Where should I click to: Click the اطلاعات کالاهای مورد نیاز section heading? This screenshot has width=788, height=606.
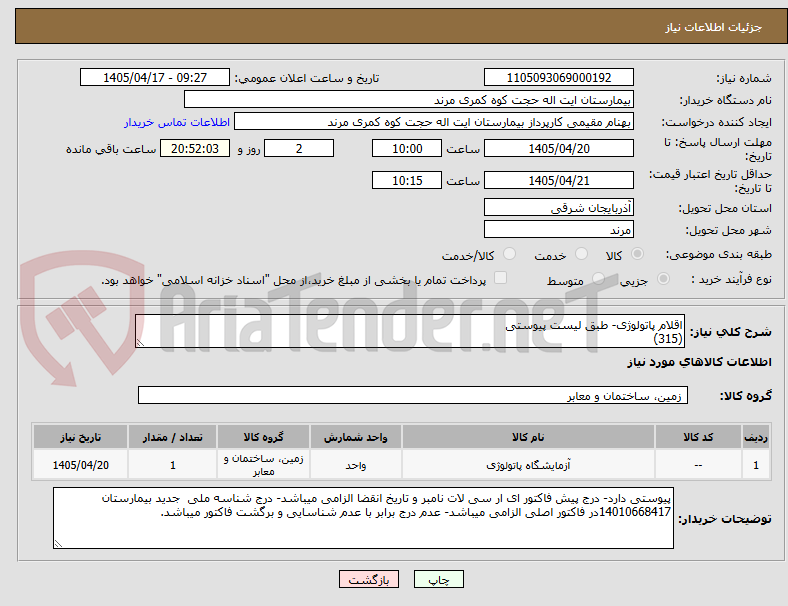click(699, 362)
